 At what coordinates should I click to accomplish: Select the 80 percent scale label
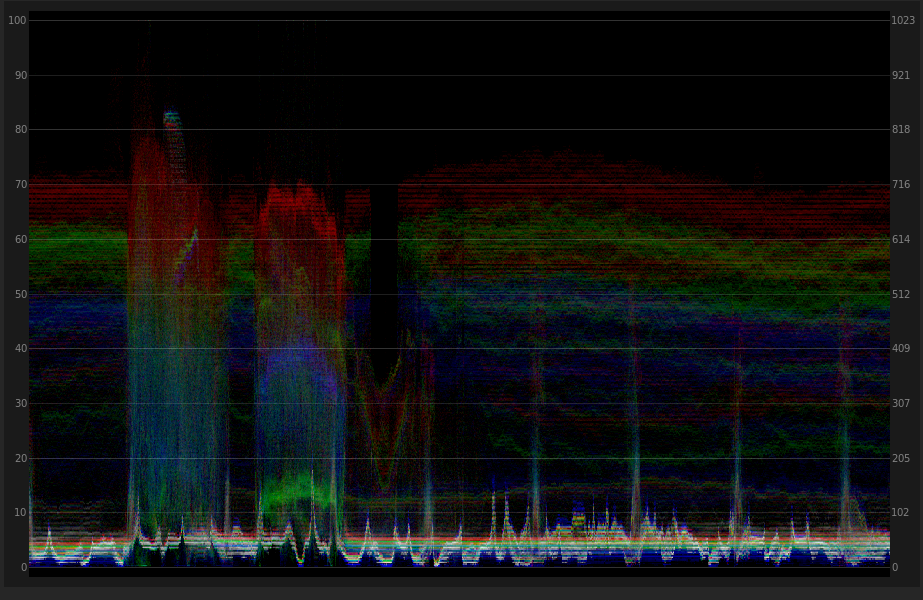point(20,130)
